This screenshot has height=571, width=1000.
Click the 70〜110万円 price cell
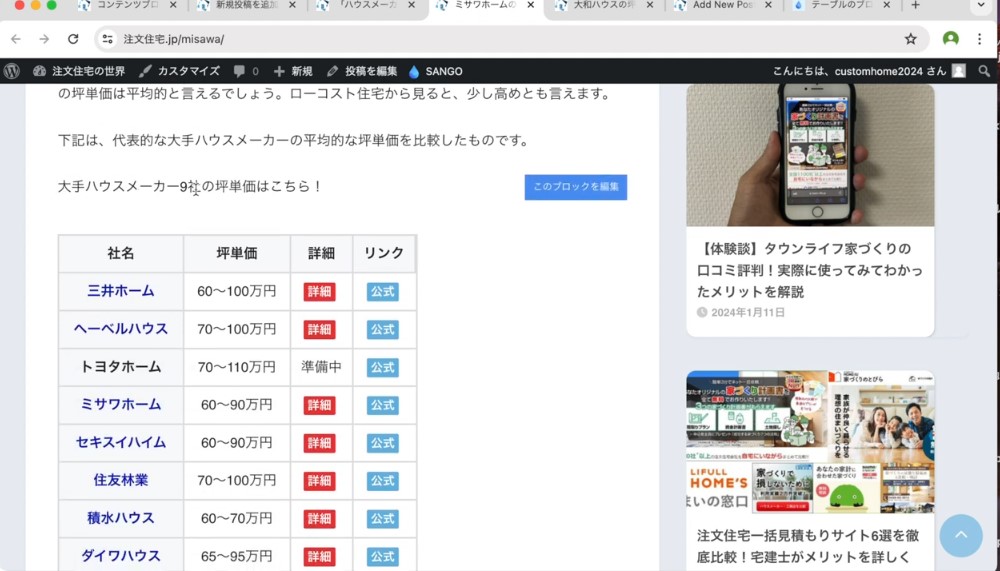237,367
